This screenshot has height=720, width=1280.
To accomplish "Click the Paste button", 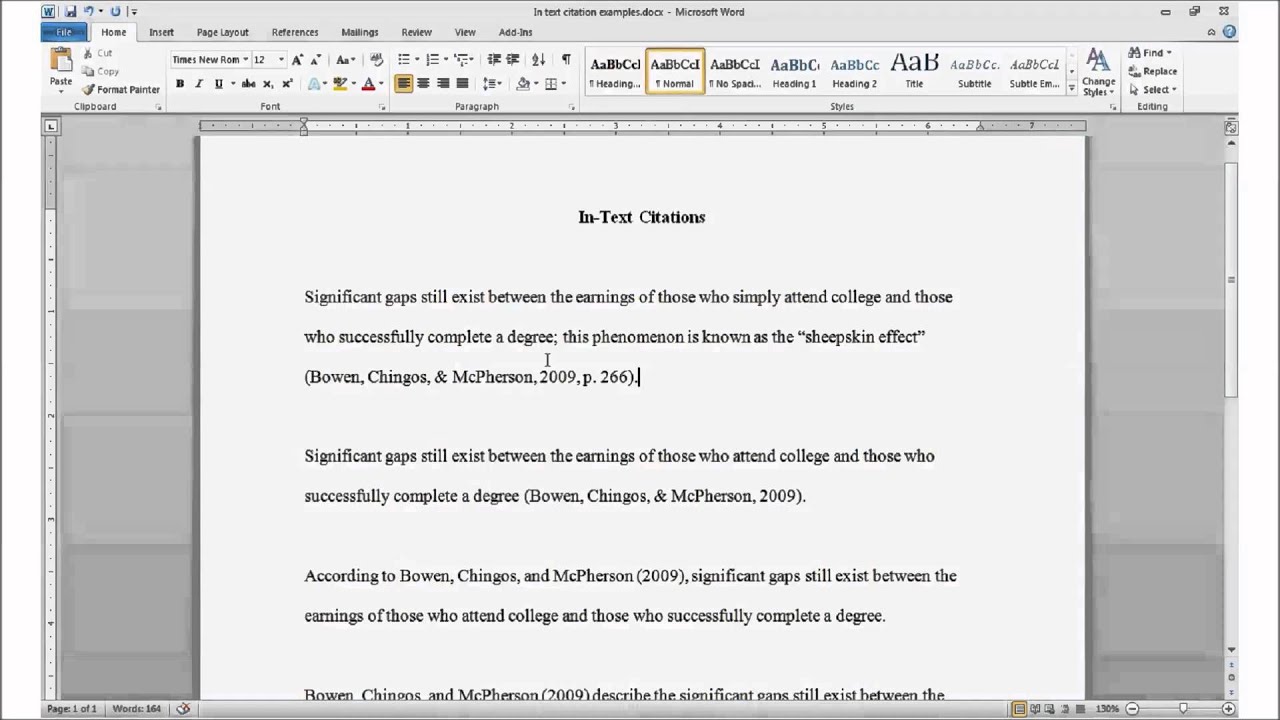I will click(61, 70).
